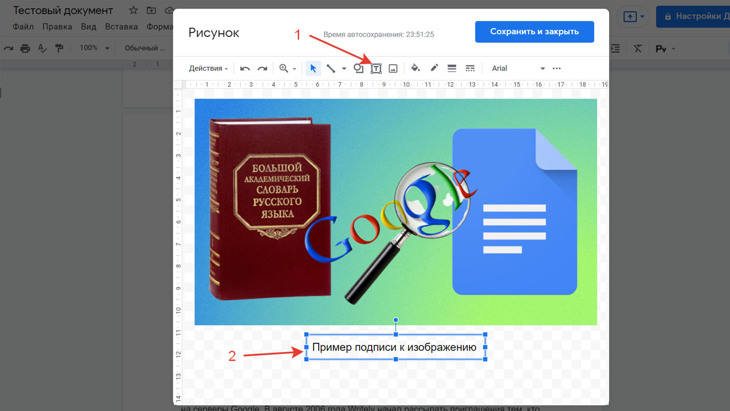Click the present-to-meeting upload icon
The height and width of the screenshot is (411, 730).
tap(630, 17)
